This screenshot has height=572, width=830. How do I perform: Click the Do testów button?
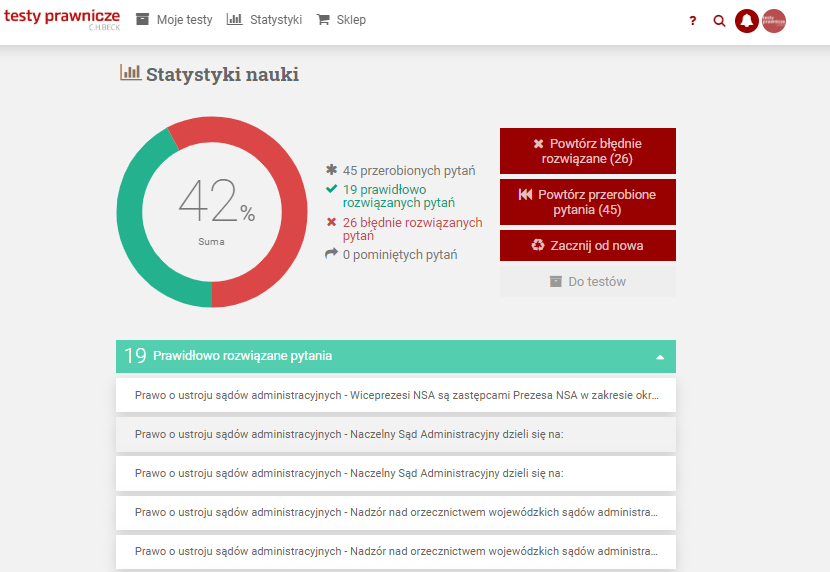tap(588, 281)
